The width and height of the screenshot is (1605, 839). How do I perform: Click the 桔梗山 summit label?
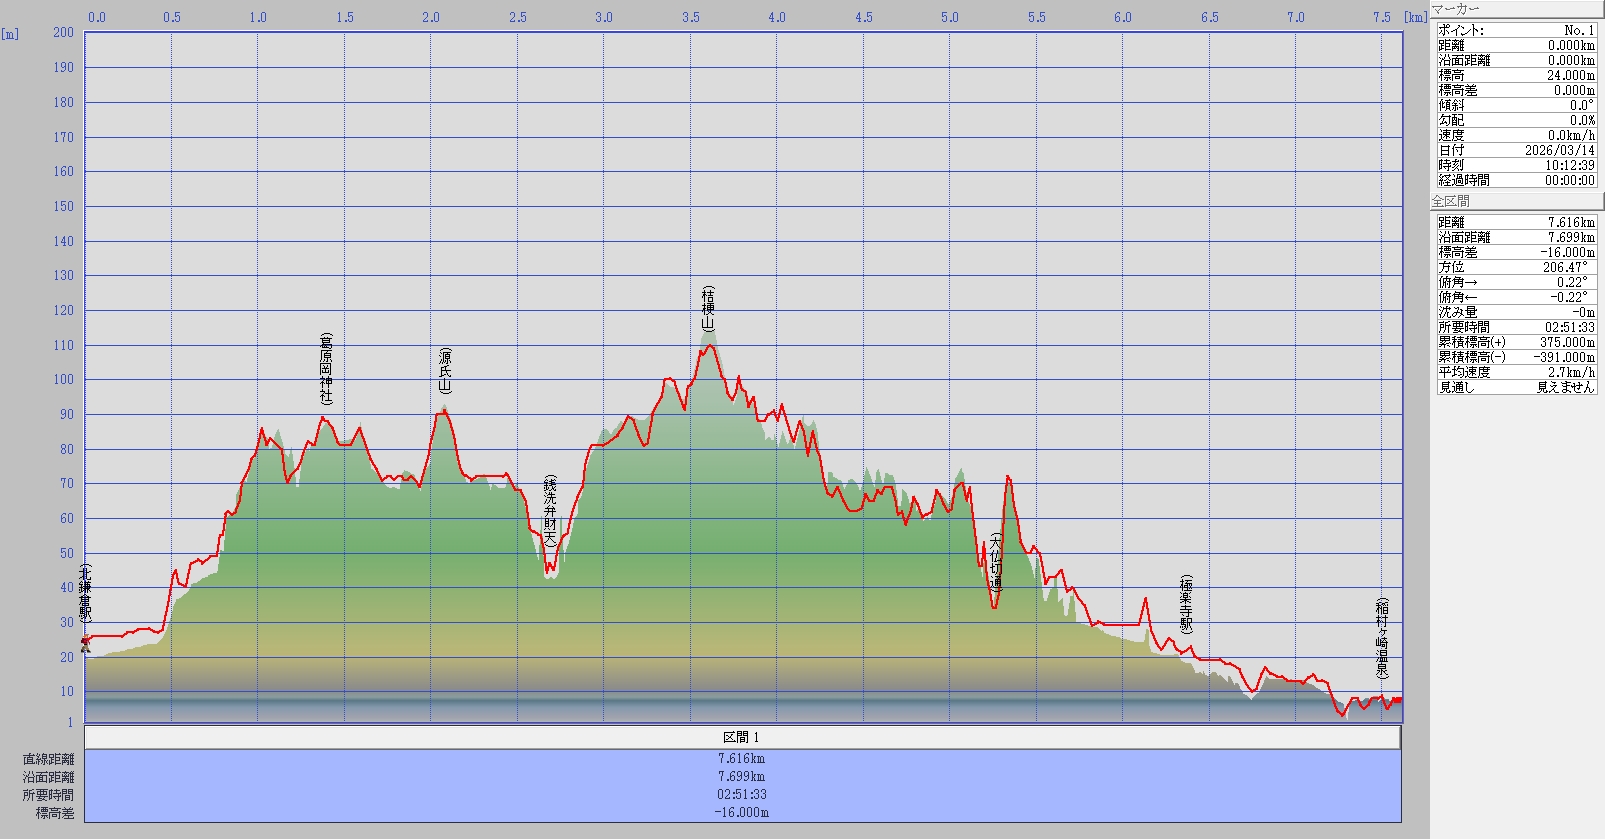pos(708,310)
